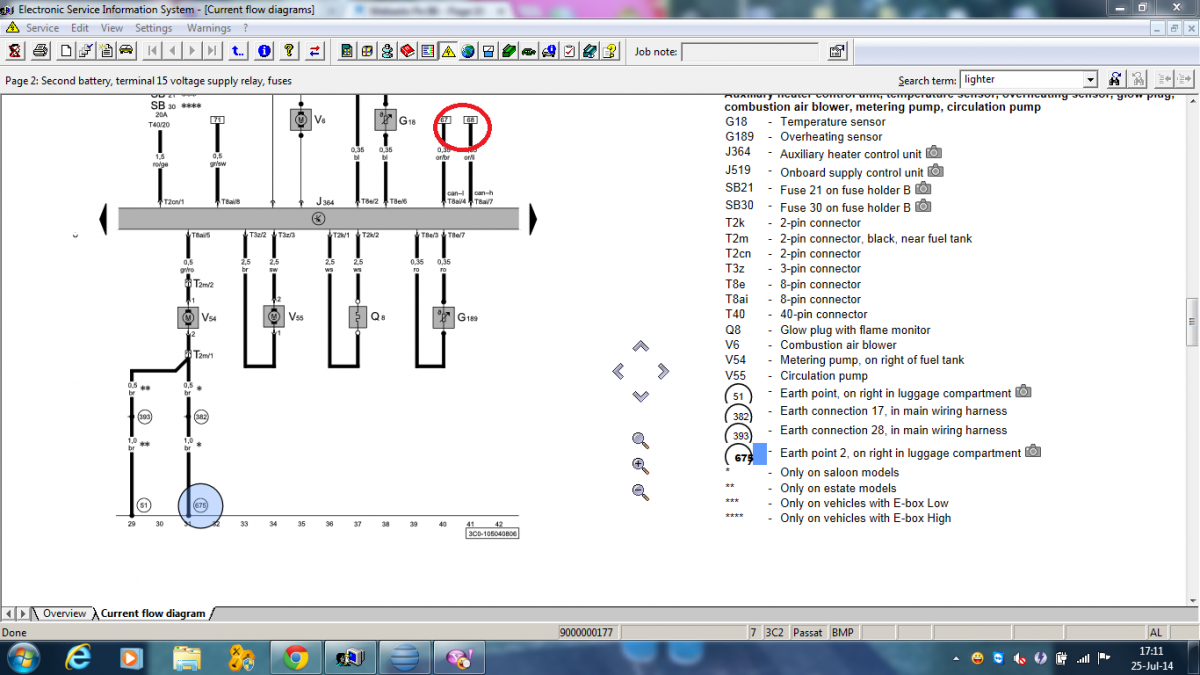Click camera icon beside Earth point 51
Viewport: 1200px width, 675px height.
(x=1023, y=393)
